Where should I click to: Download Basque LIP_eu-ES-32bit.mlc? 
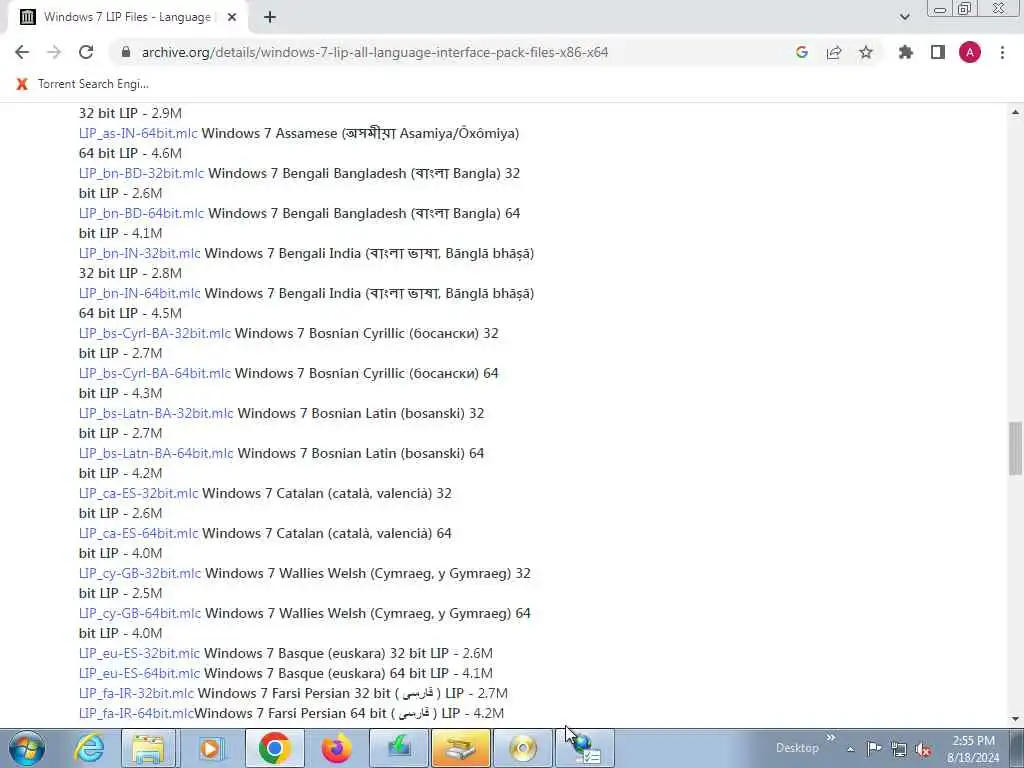tap(139, 653)
